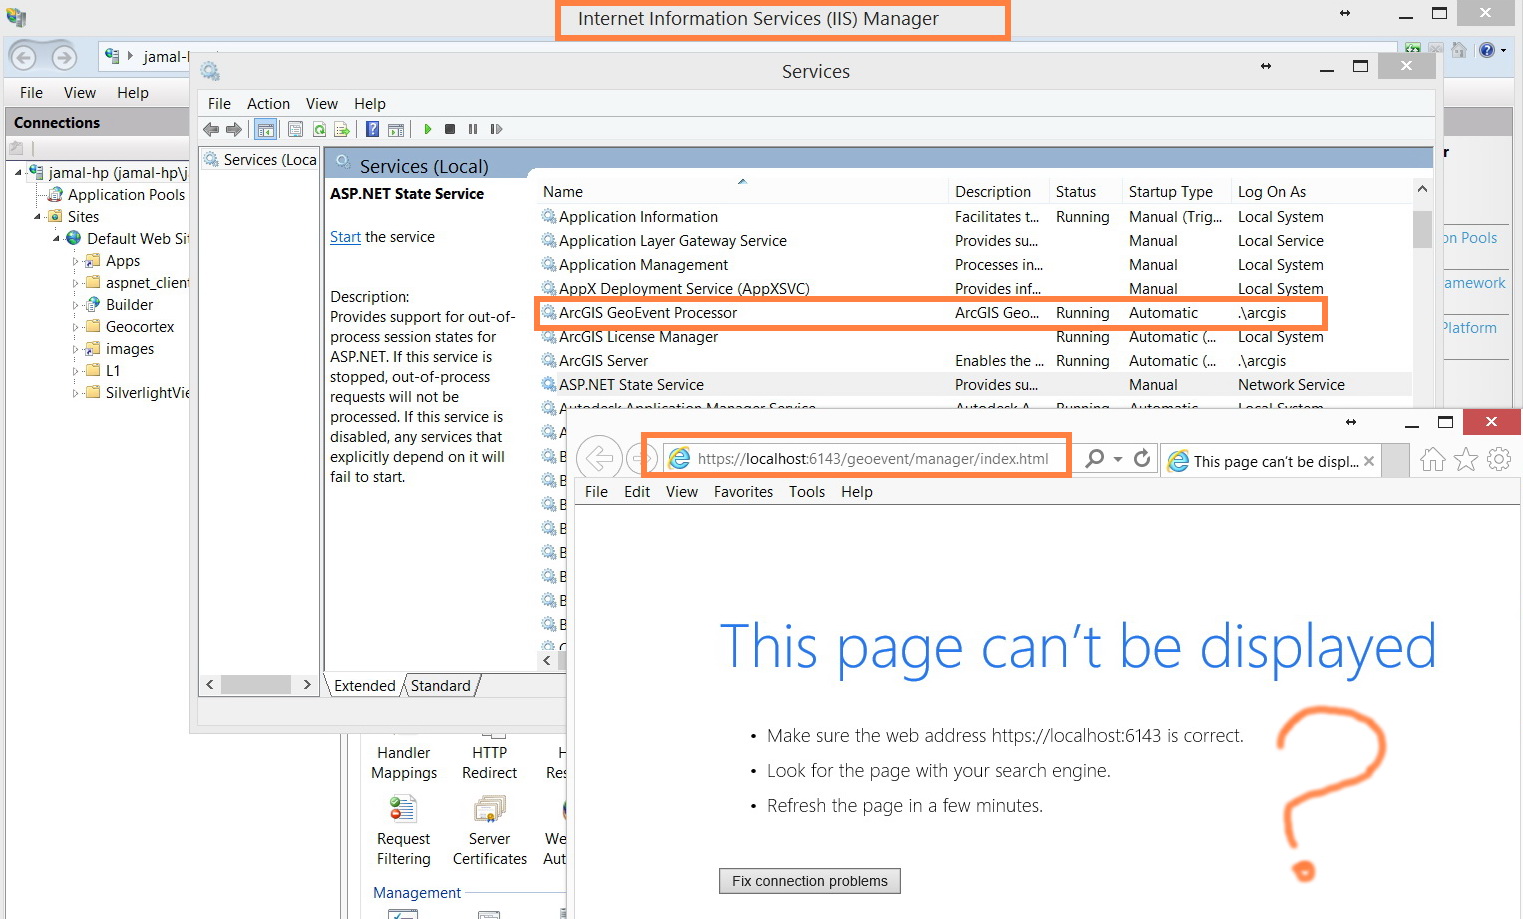Open the Properties icon in Services toolbar
The height and width of the screenshot is (919, 1523).
295,129
